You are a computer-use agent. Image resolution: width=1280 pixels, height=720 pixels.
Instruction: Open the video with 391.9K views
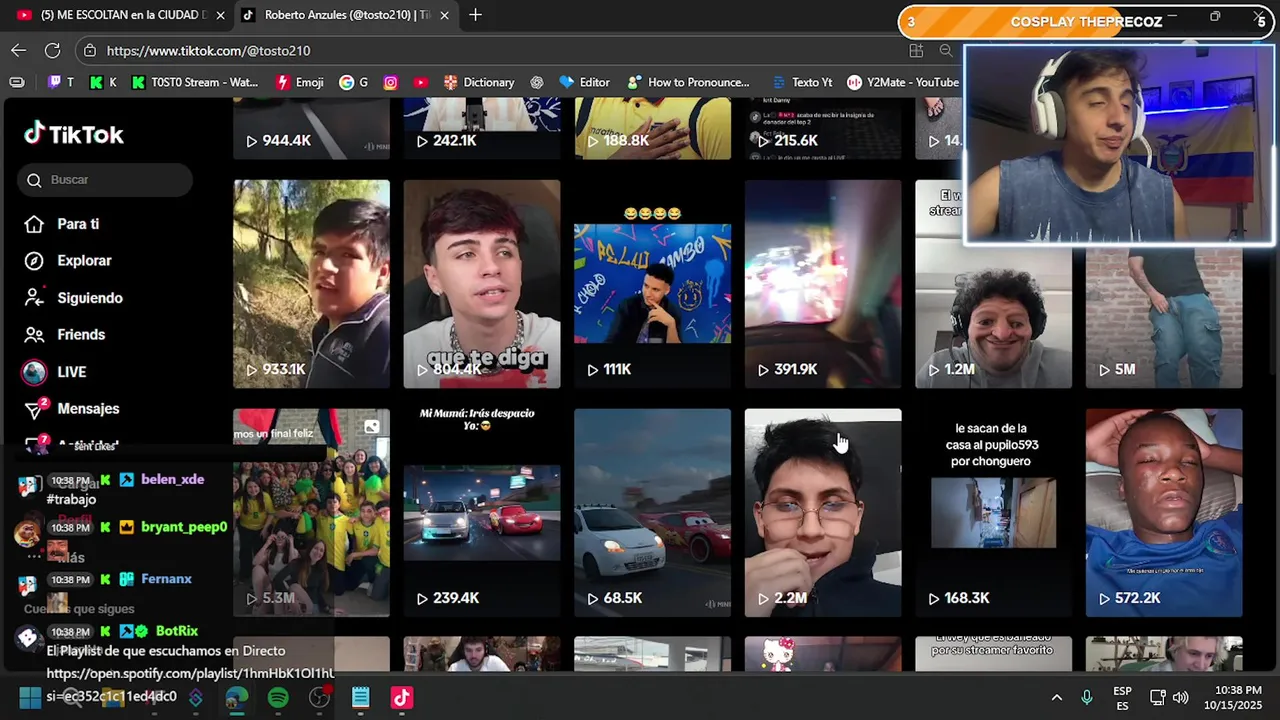[x=823, y=284]
